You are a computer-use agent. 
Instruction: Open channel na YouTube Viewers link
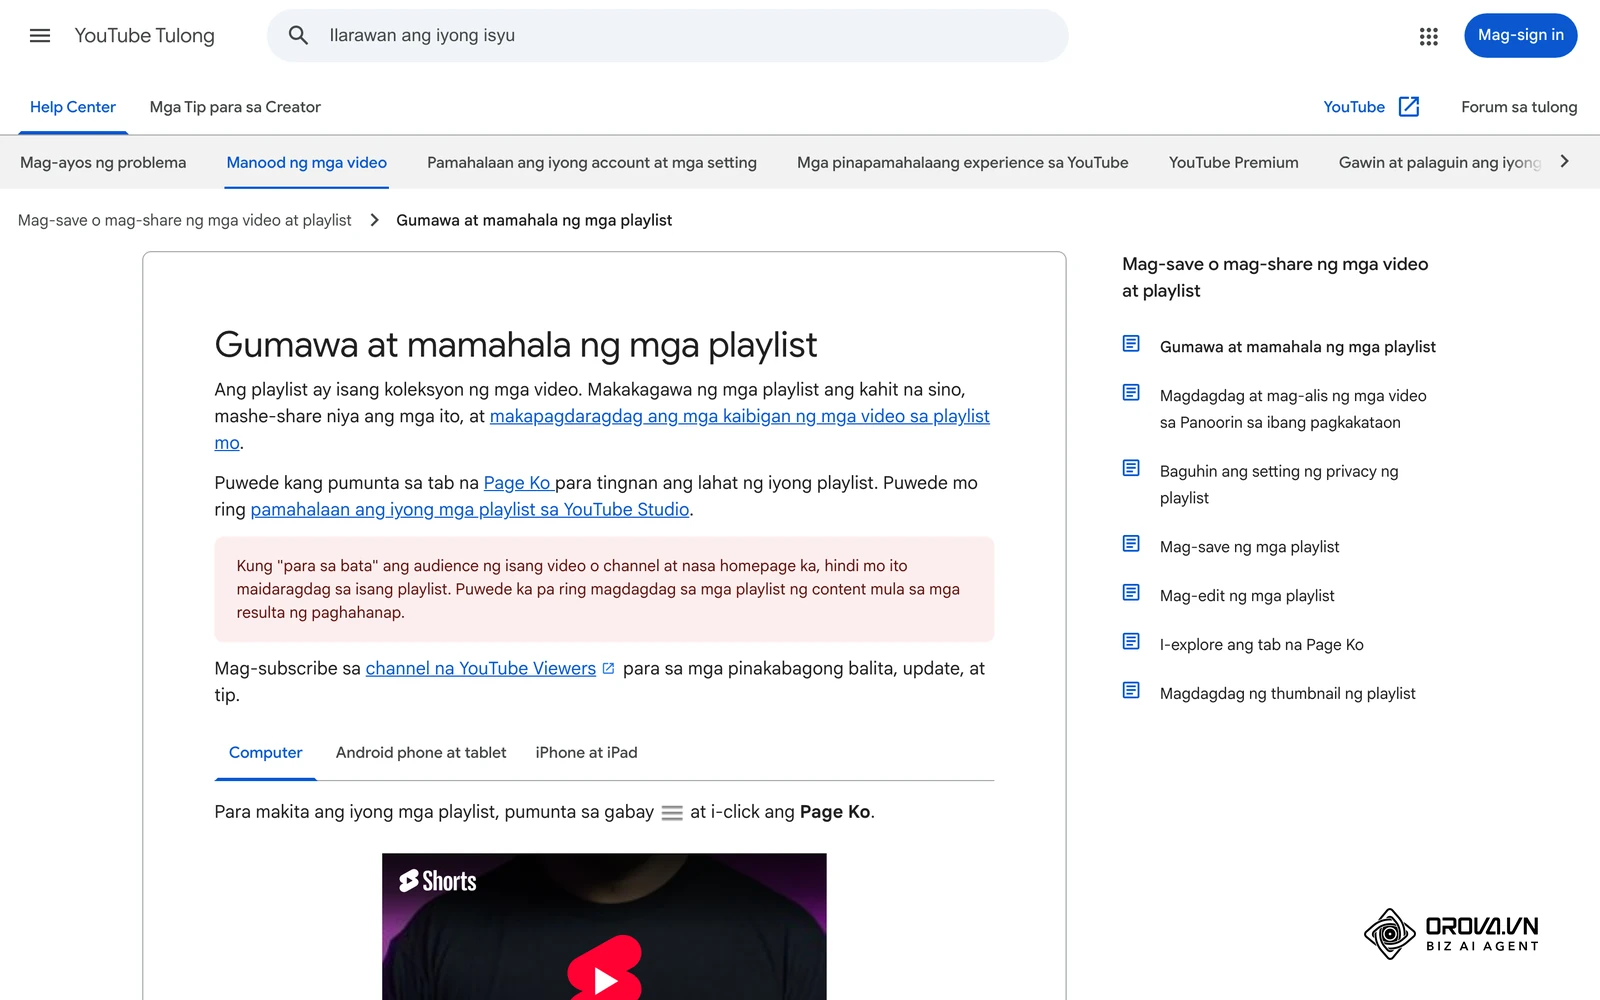pos(481,668)
